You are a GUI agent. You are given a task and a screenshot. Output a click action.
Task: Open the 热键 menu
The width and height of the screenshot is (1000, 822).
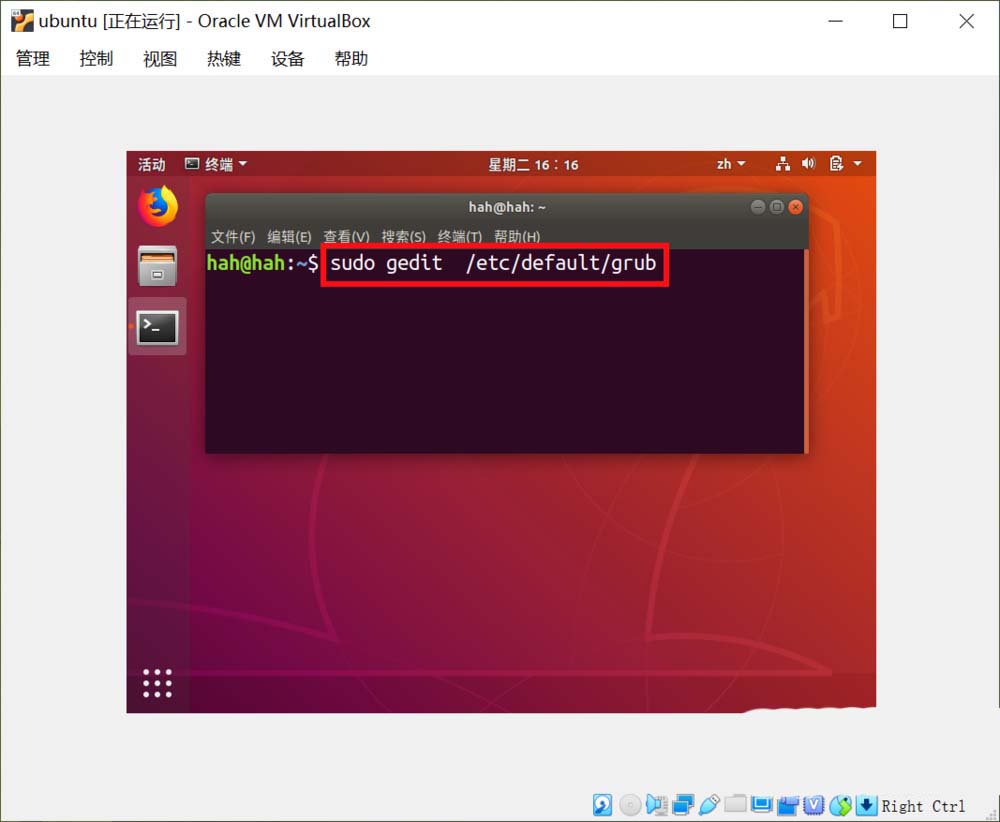click(224, 59)
